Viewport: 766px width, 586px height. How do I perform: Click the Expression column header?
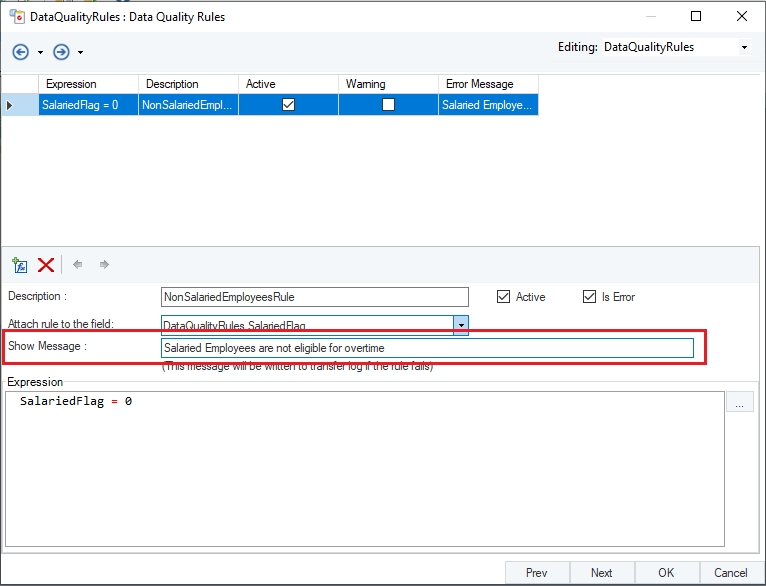point(88,84)
